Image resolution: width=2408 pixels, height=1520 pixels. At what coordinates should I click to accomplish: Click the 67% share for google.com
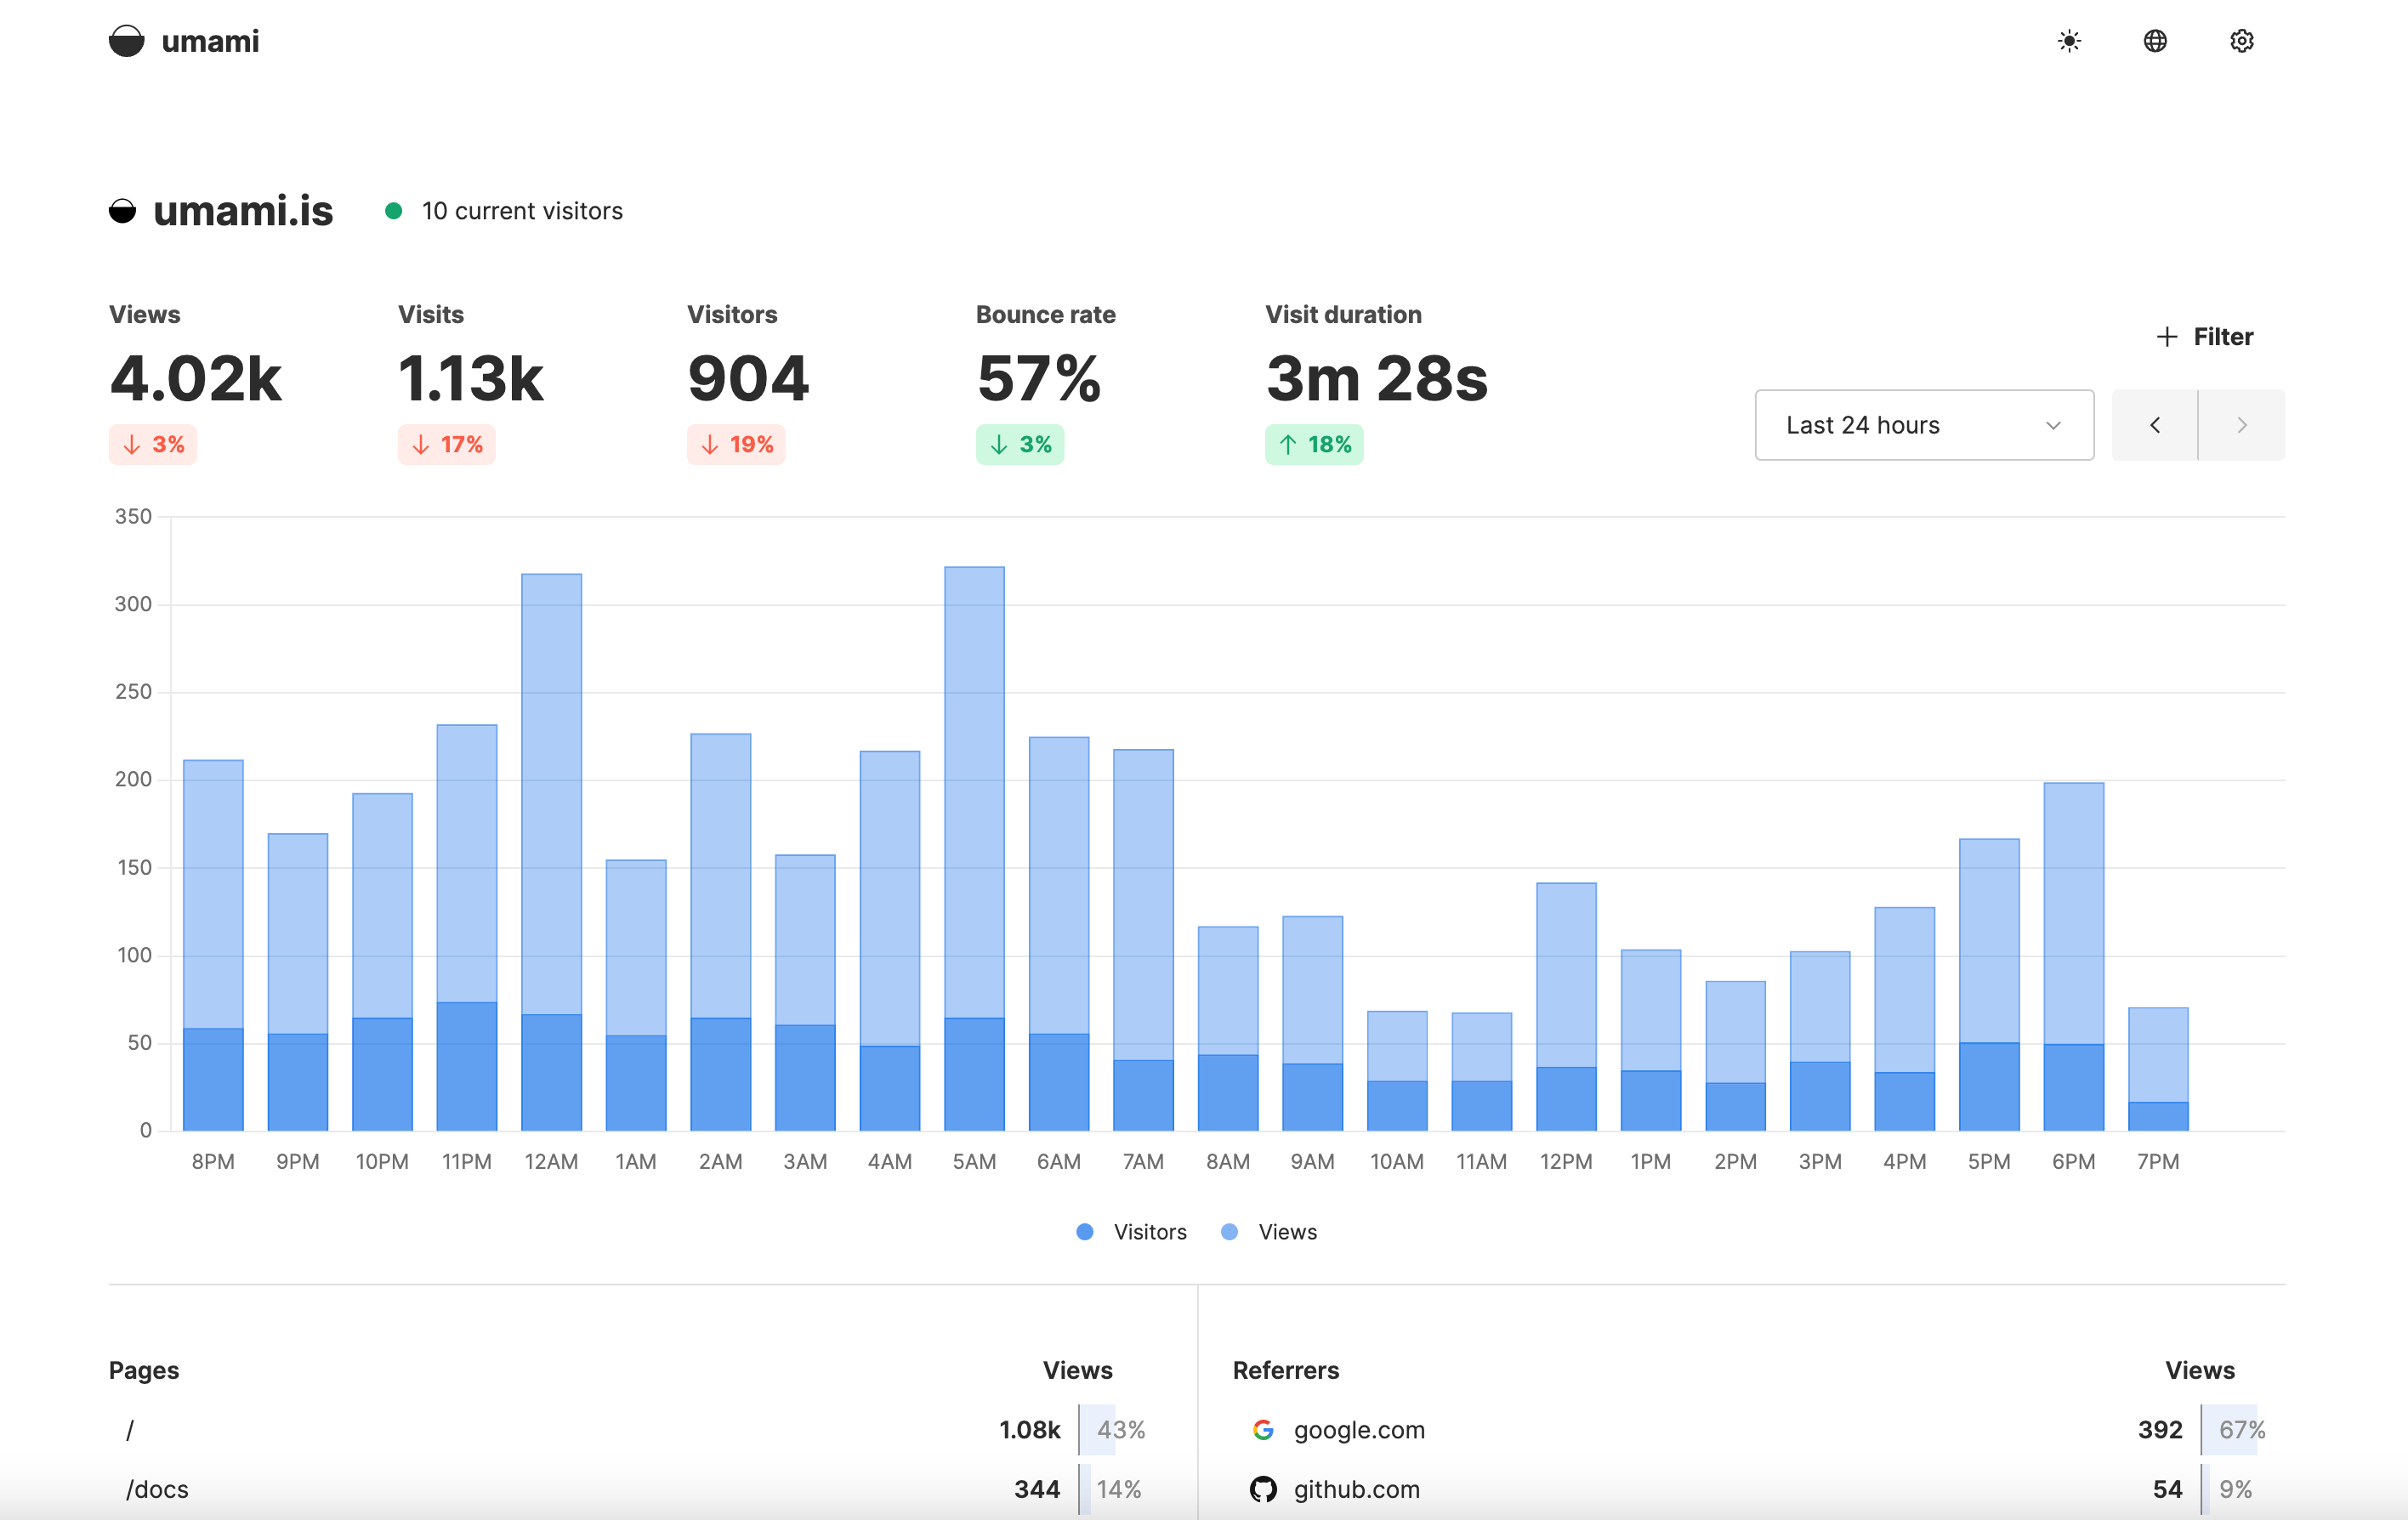2242,1430
